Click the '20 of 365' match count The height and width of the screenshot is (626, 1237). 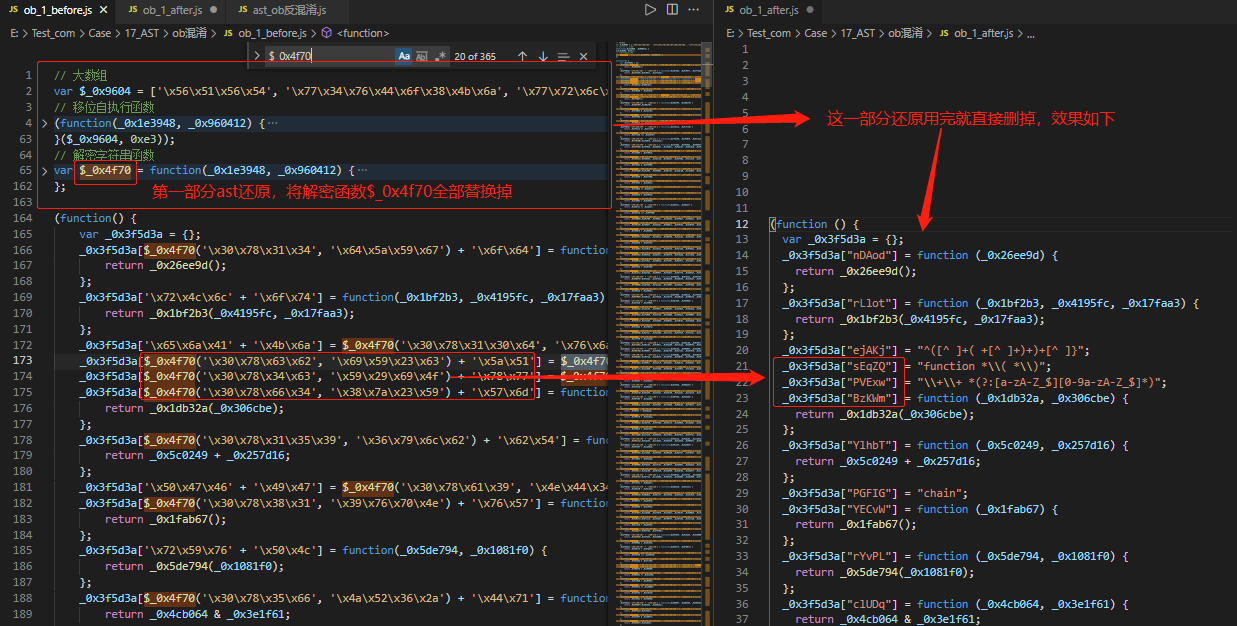475,56
